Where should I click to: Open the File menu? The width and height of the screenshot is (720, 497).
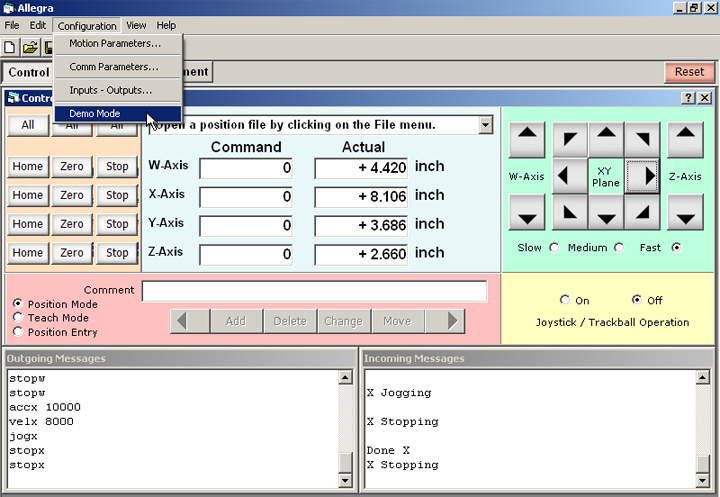[12, 25]
